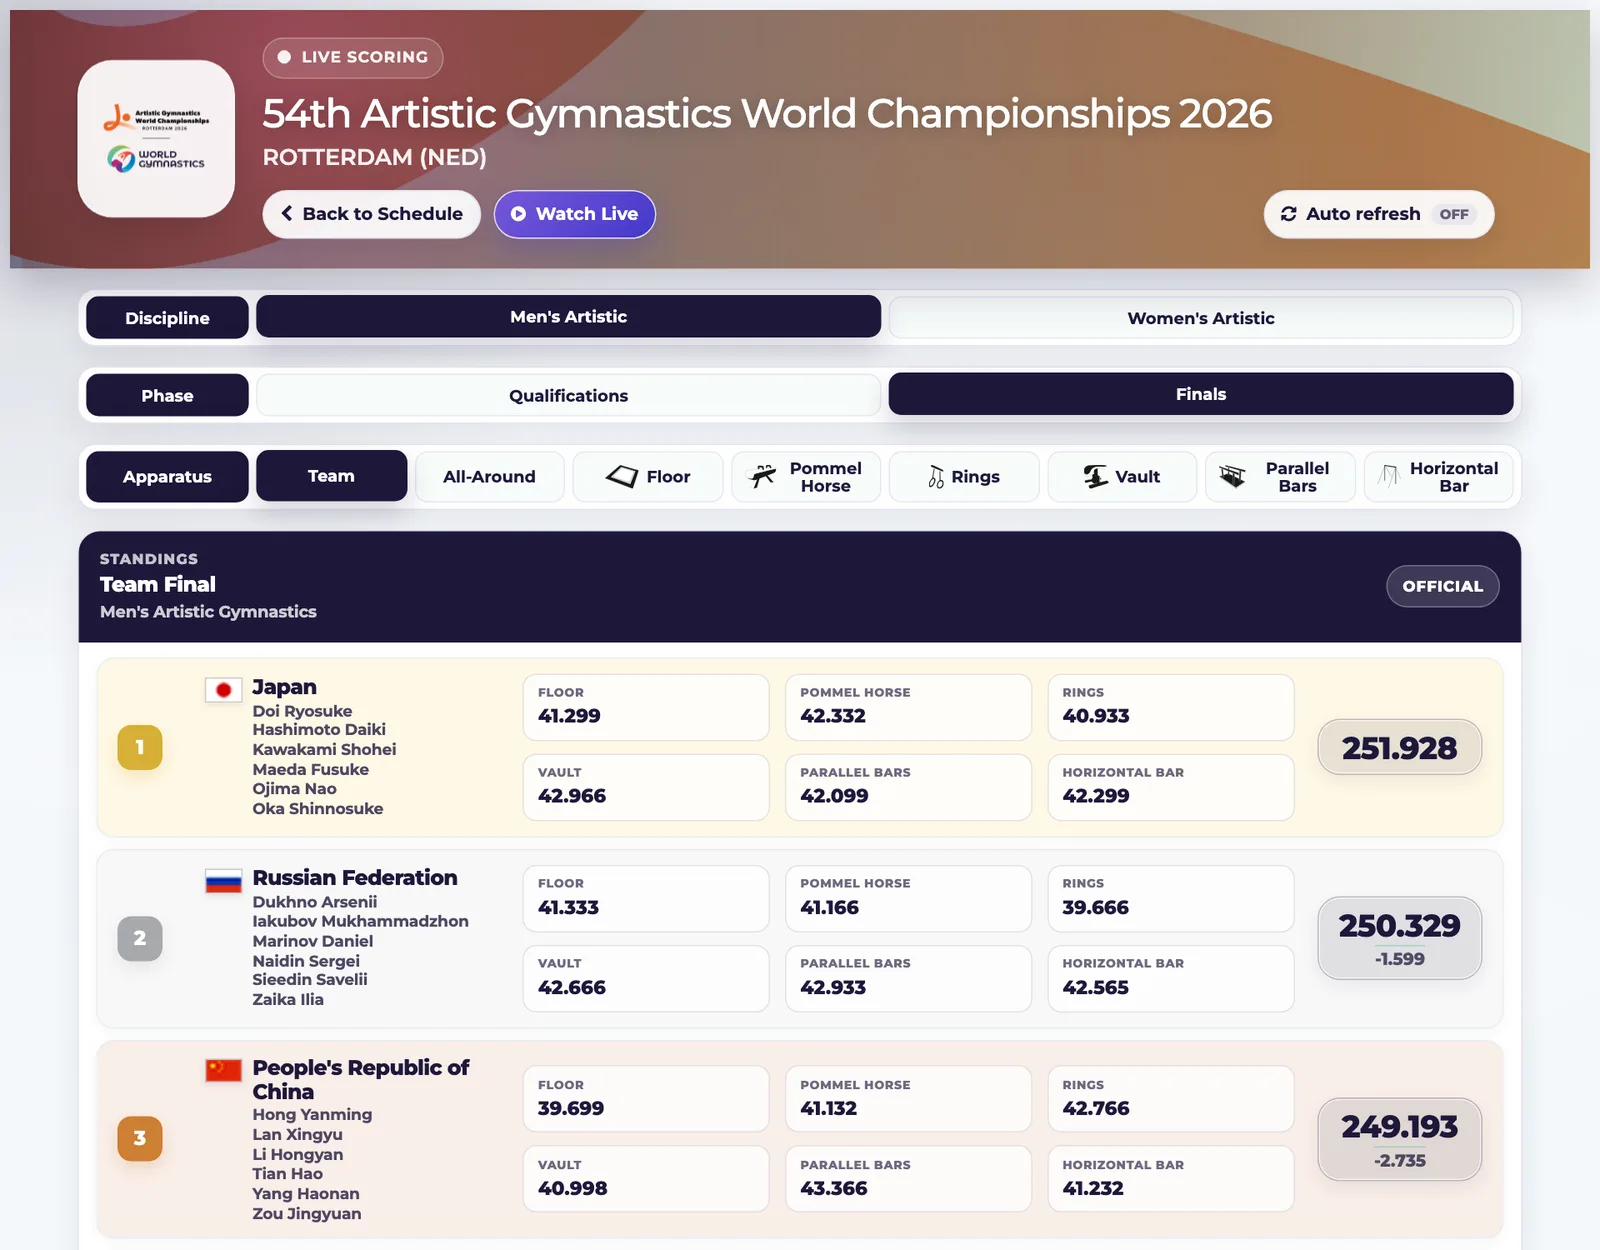
Task: Click the rank 2 silver badge
Action: [140, 938]
